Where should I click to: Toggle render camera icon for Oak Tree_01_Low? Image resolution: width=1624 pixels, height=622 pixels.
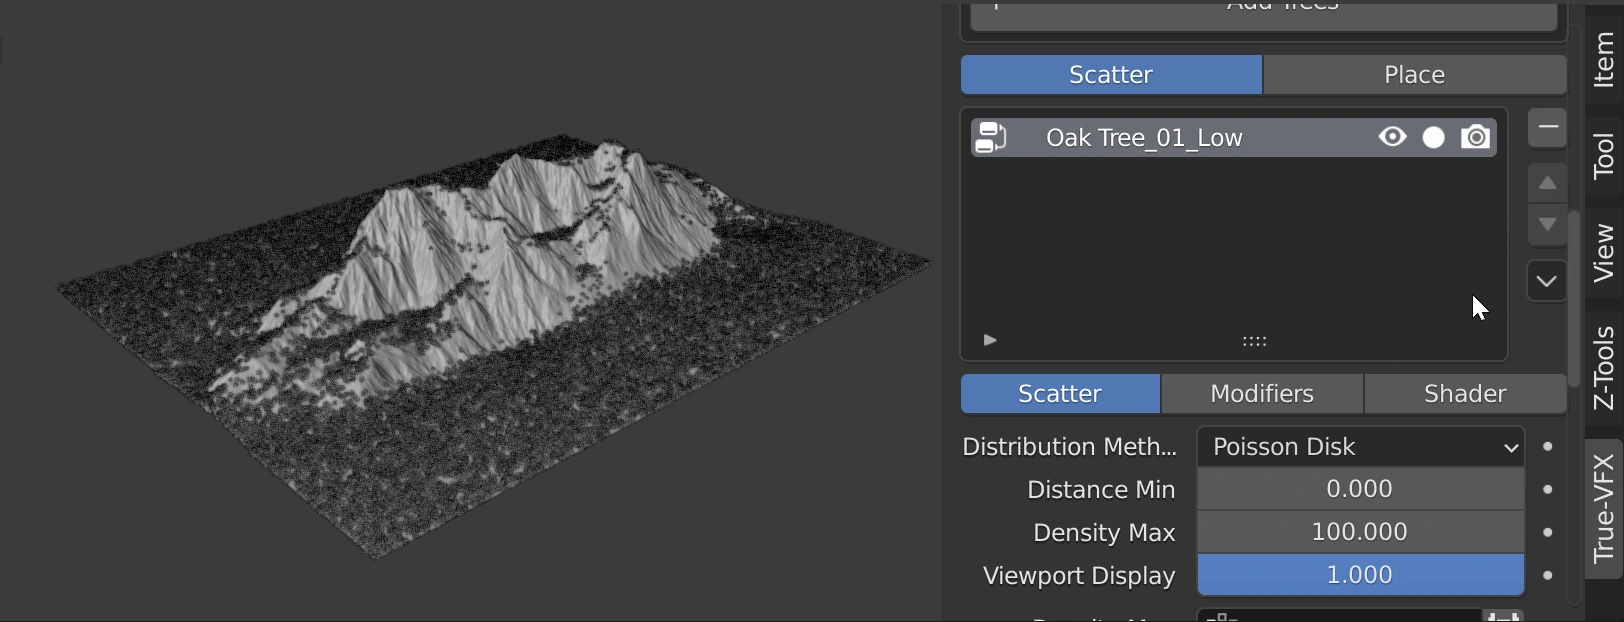[x=1475, y=137]
